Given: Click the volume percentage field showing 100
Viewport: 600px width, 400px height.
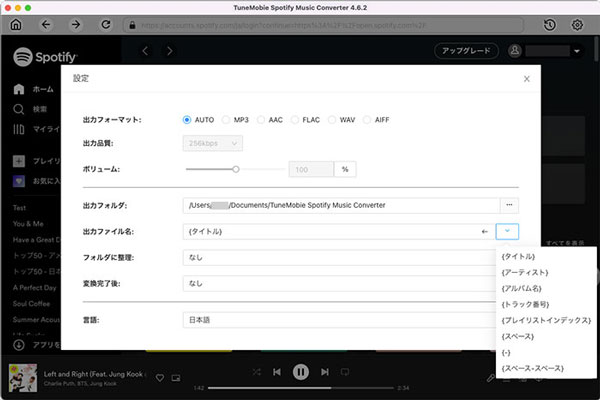Looking at the screenshot, I should tap(311, 169).
